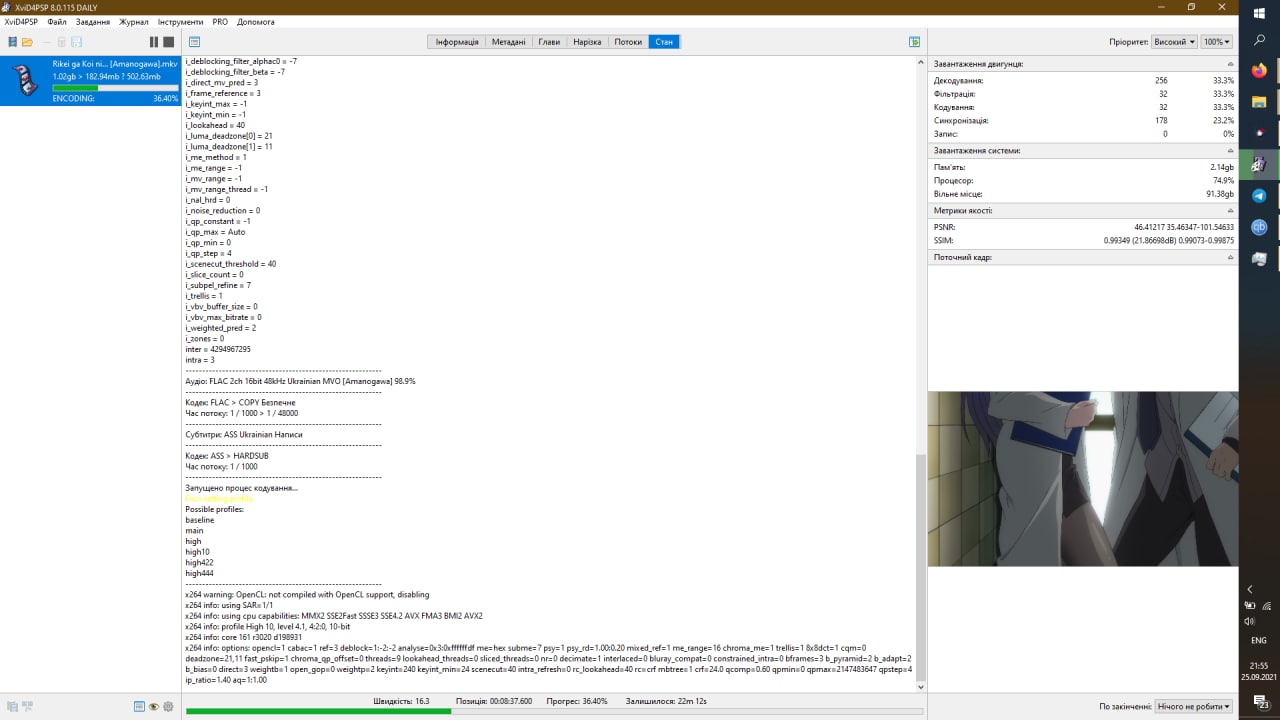Open the Файл menu
This screenshot has width=1280, height=720.
pyautogui.click(x=57, y=21)
